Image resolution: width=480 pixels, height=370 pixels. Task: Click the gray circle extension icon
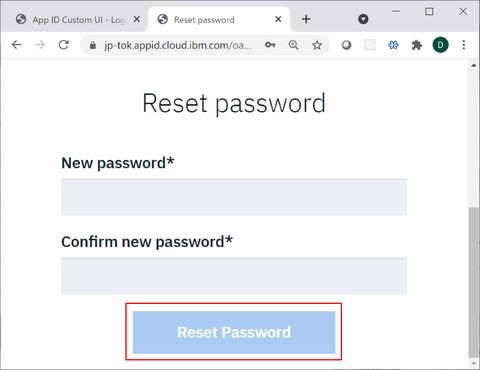346,45
